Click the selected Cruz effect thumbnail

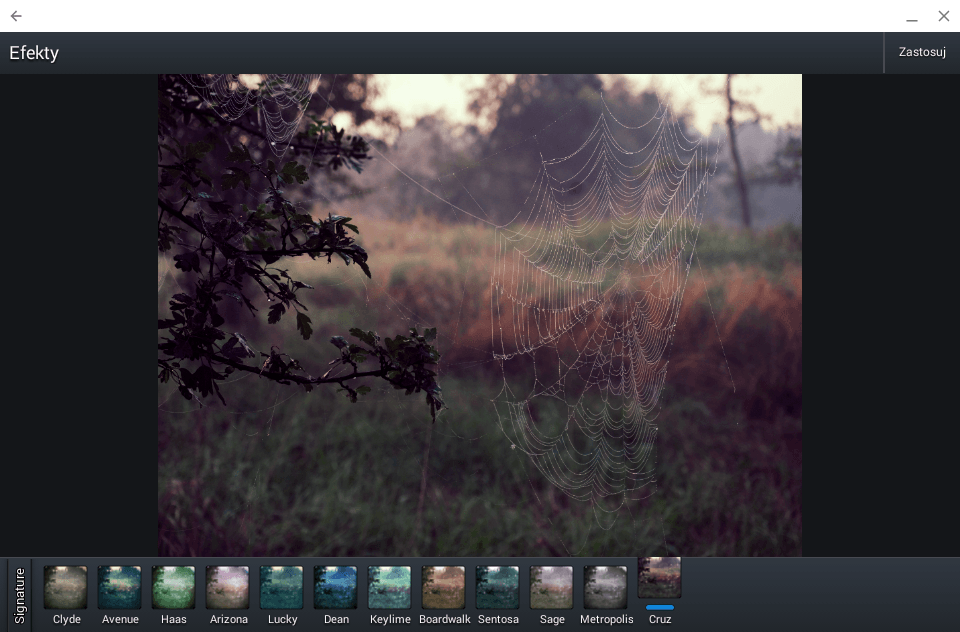pyautogui.click(x=659, y=577)
